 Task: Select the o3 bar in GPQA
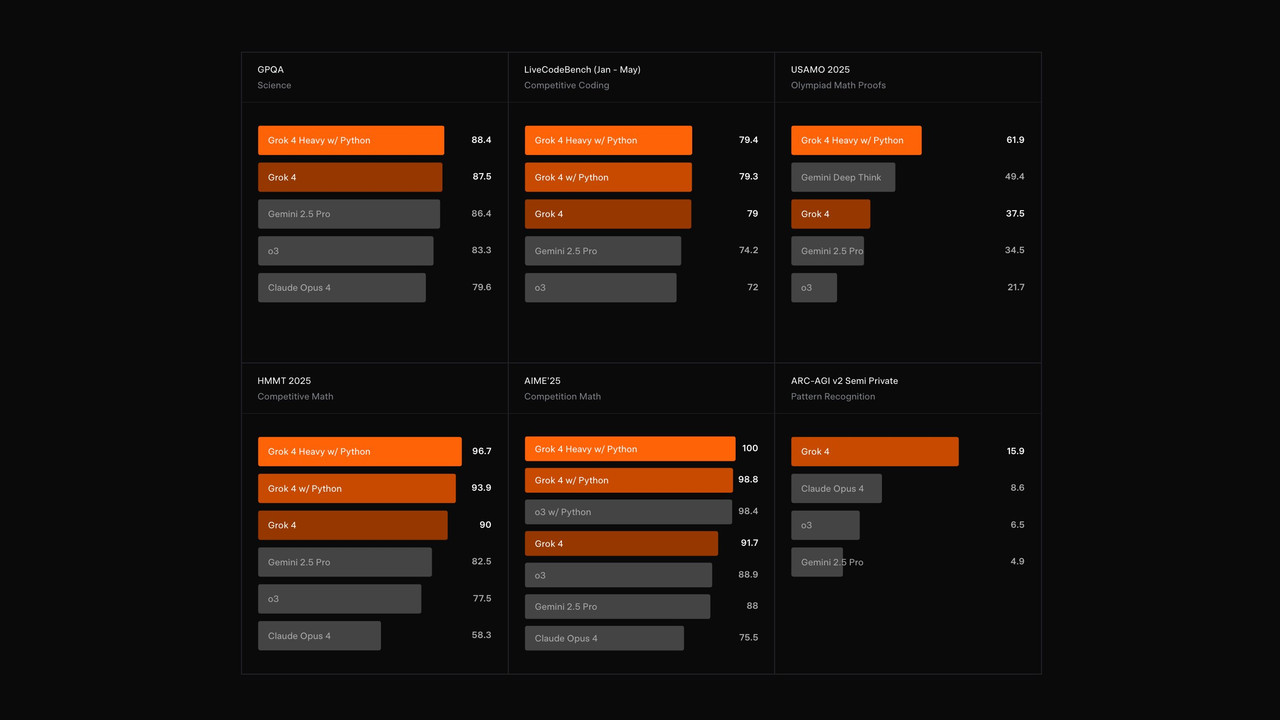pos(346,251)
